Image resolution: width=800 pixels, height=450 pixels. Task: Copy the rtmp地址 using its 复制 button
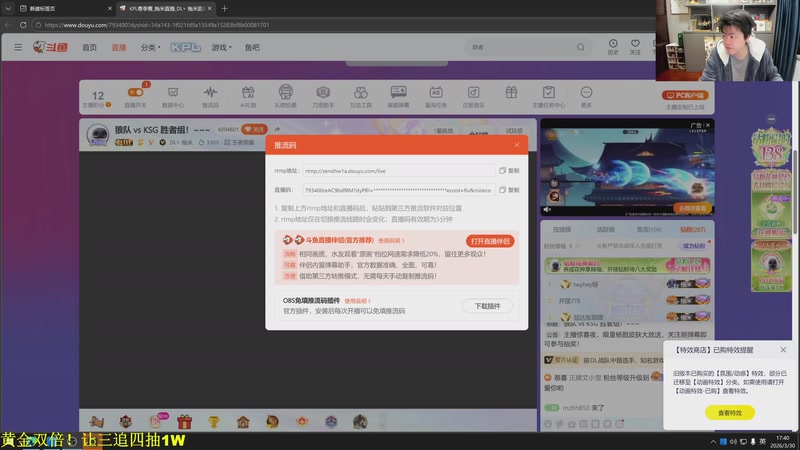click(509, 170)
